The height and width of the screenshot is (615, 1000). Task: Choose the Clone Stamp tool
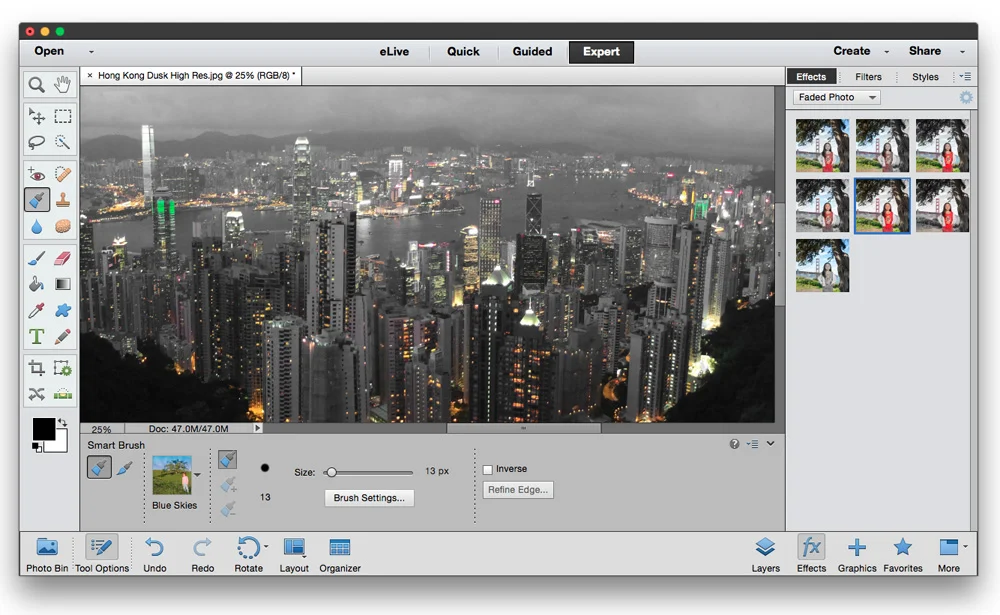coord(62,199)
